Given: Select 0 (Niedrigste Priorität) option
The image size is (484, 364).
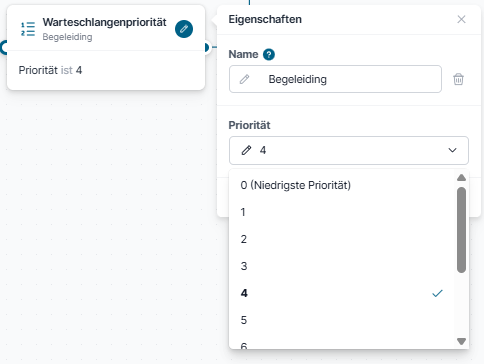Looking at the screenshot, I should (x=342, y=185).
